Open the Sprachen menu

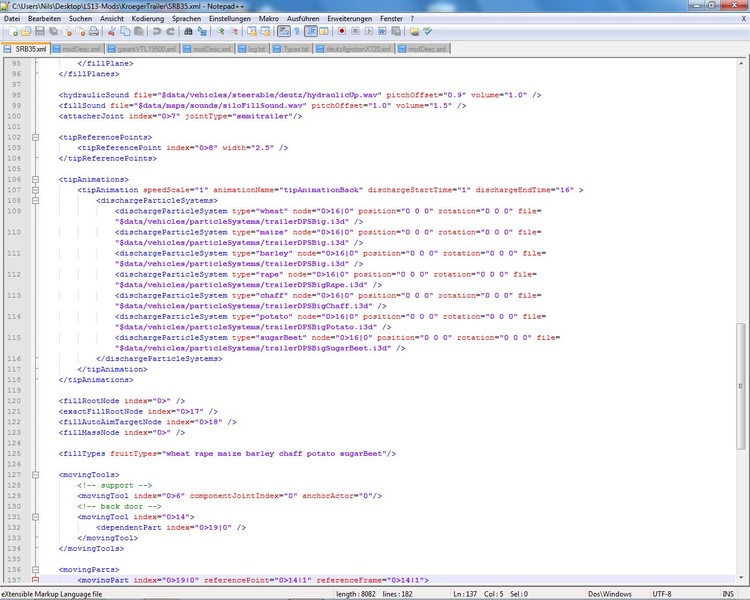[187, 19]
